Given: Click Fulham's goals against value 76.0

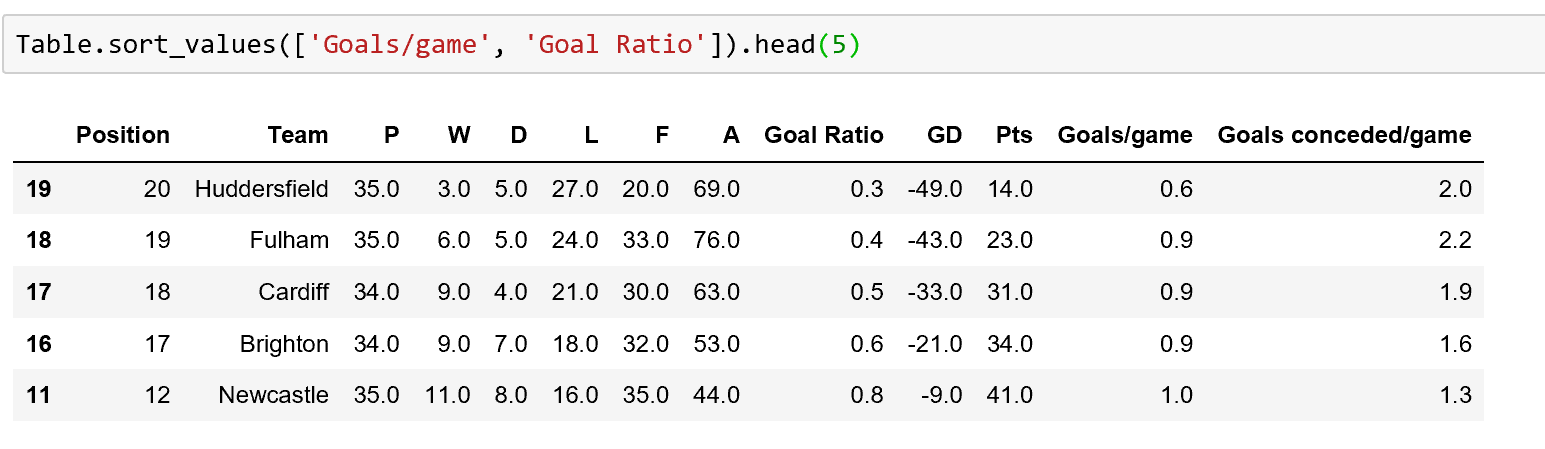Looking at the screenshot, I should (716, 240).
